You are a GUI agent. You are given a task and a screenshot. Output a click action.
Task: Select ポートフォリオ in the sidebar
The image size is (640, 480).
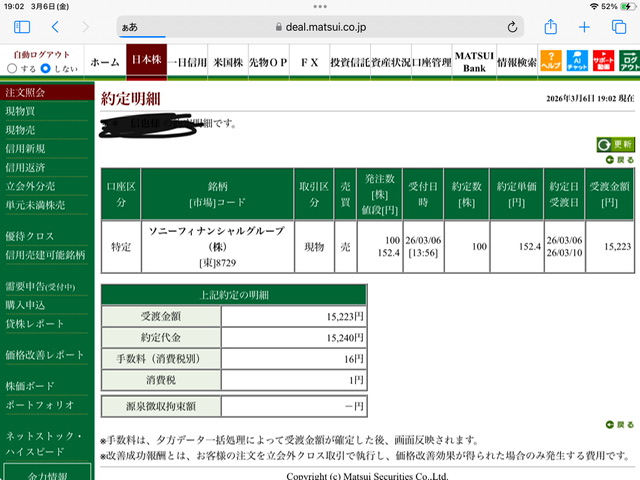40,404
